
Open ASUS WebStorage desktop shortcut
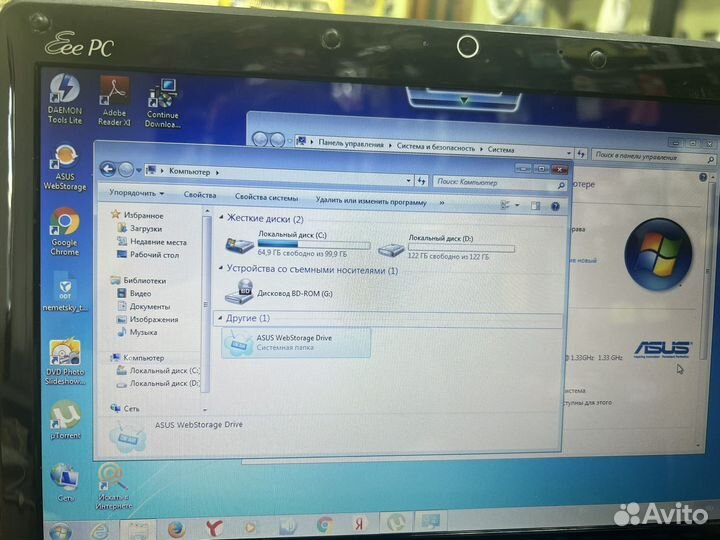[65, 168]
